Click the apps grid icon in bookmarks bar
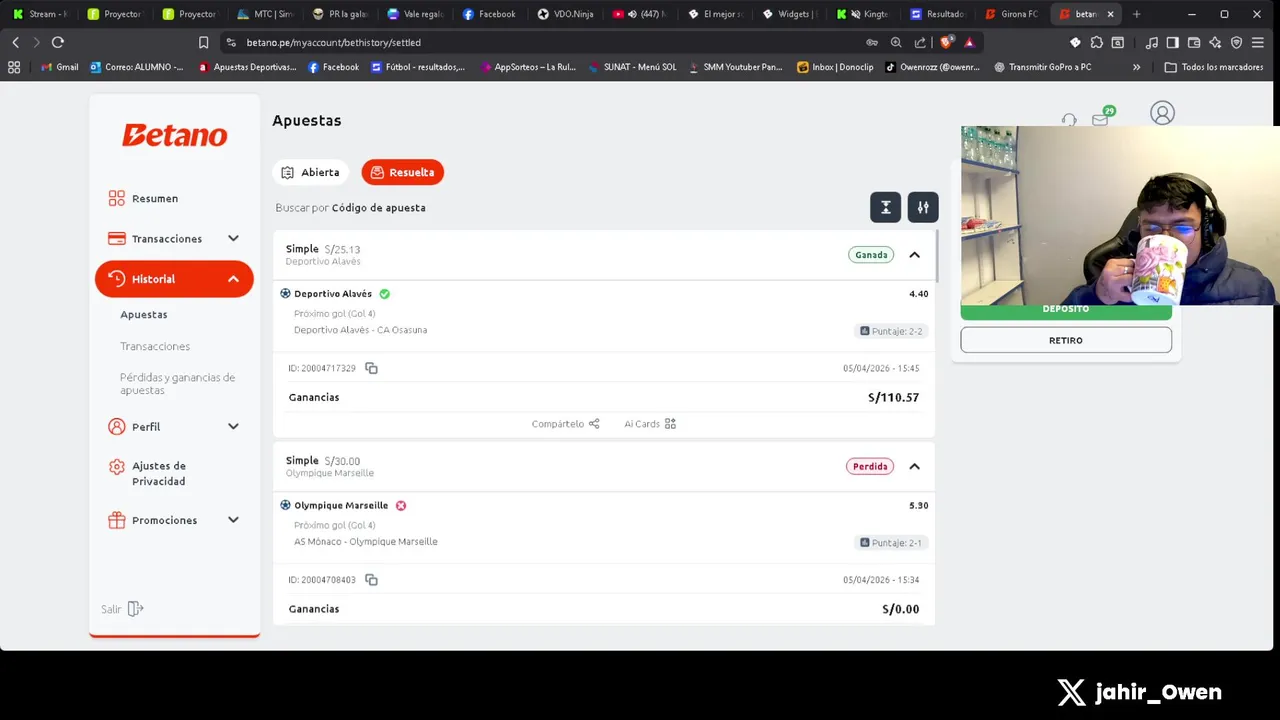 coord(14,67)
